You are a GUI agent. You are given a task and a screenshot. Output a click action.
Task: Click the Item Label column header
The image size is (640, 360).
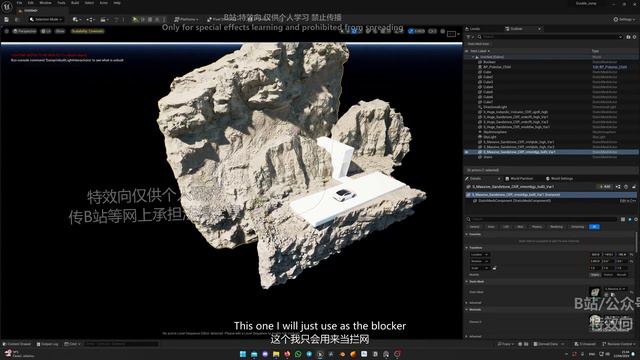coord(480,51)
